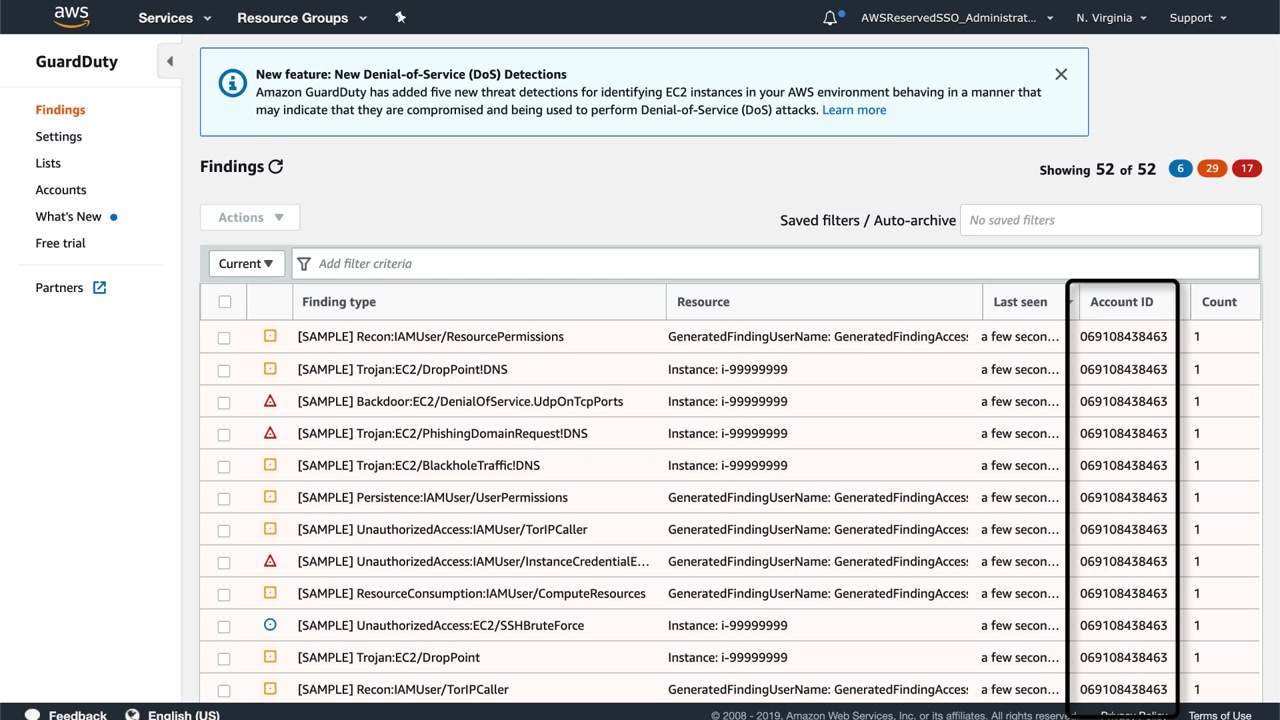Follow the Learn more link

[x=853, y=110]
